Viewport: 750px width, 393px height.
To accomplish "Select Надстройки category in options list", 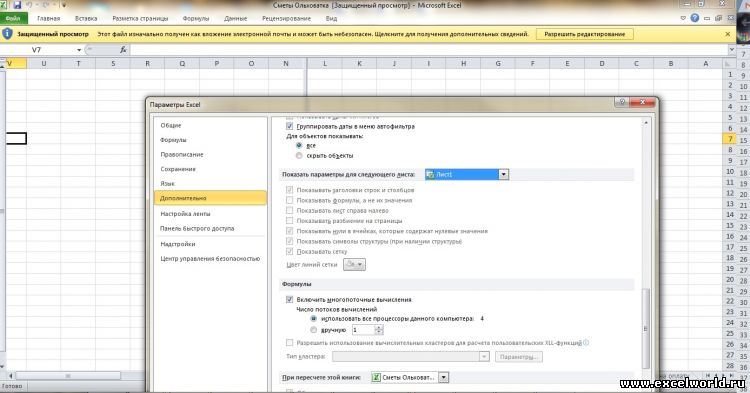I will (210, 244).
